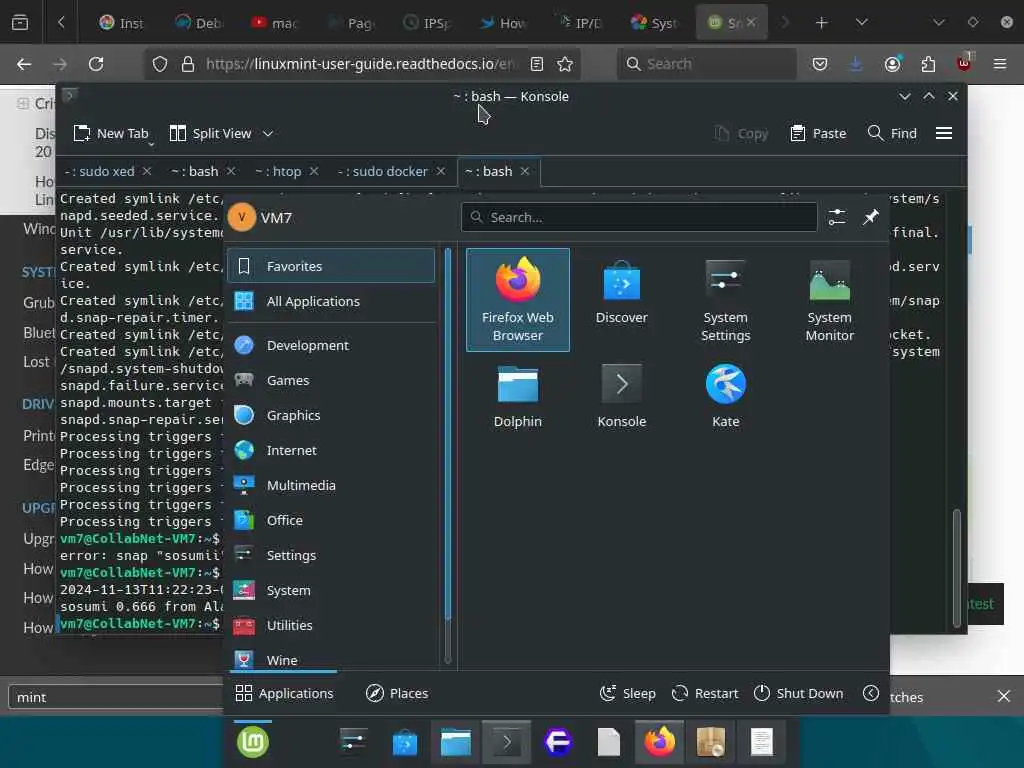Open Dolphin file manager icon
Screen dimensions: 1024x768
pyautogui.click(x=518, y=396)
